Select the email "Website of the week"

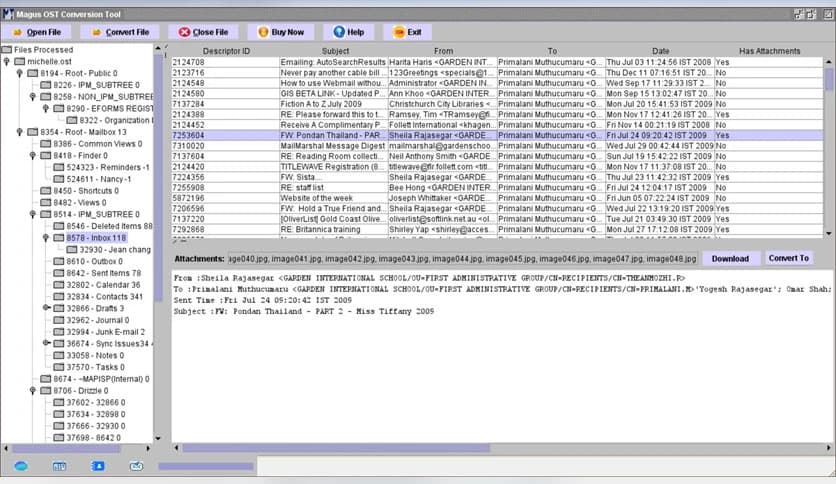pos(497,198)
